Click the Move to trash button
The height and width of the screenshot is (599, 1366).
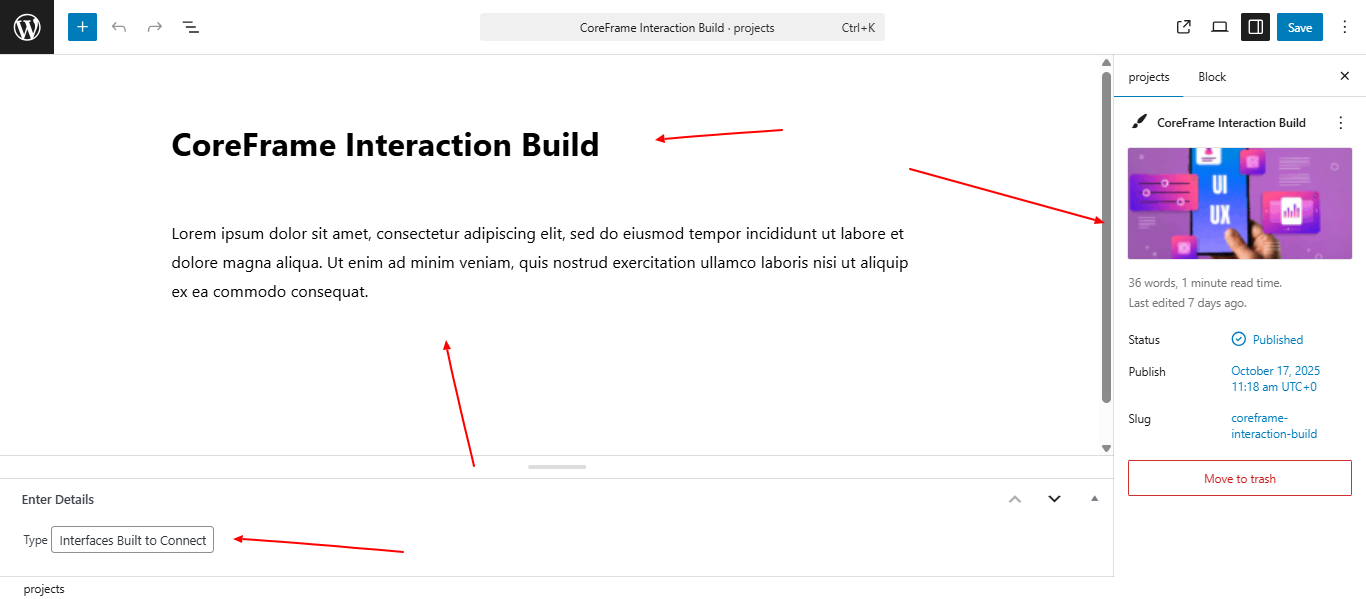pos(1239,479)
